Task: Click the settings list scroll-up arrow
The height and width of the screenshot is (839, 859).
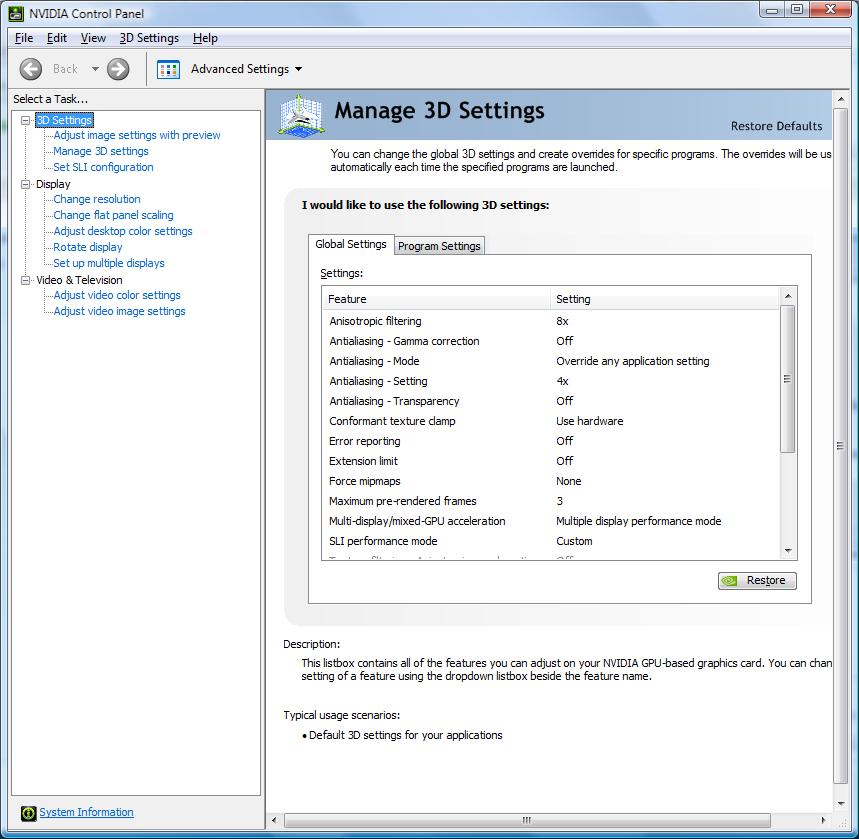Action: tap(788, 296)
